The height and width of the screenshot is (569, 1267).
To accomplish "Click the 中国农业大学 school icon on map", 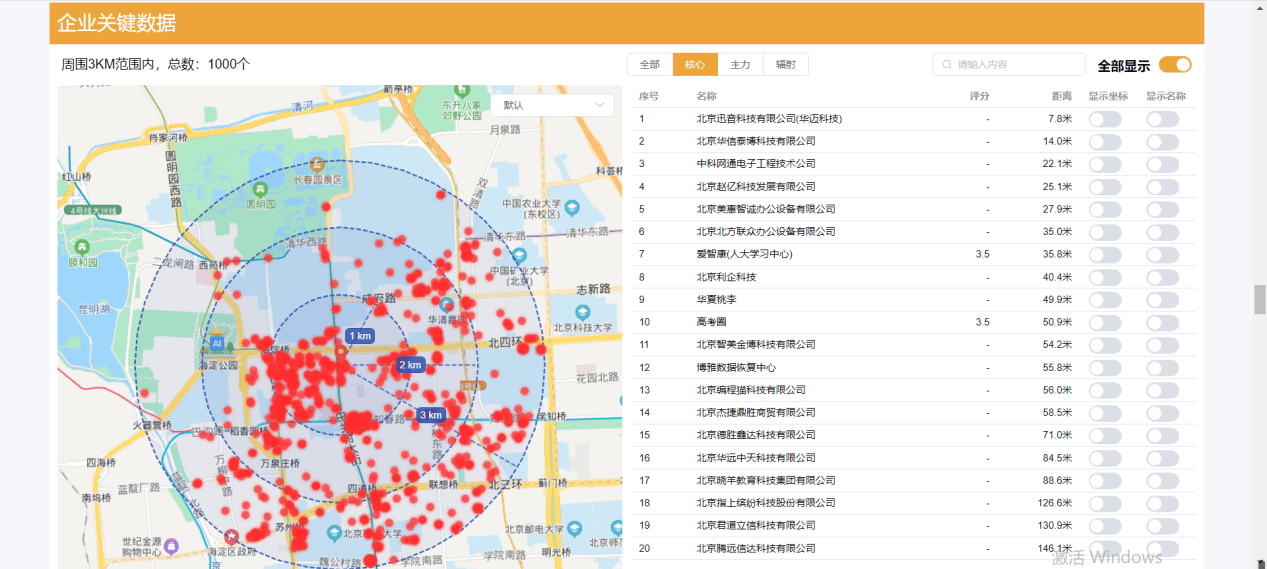I will pos(571,208).
